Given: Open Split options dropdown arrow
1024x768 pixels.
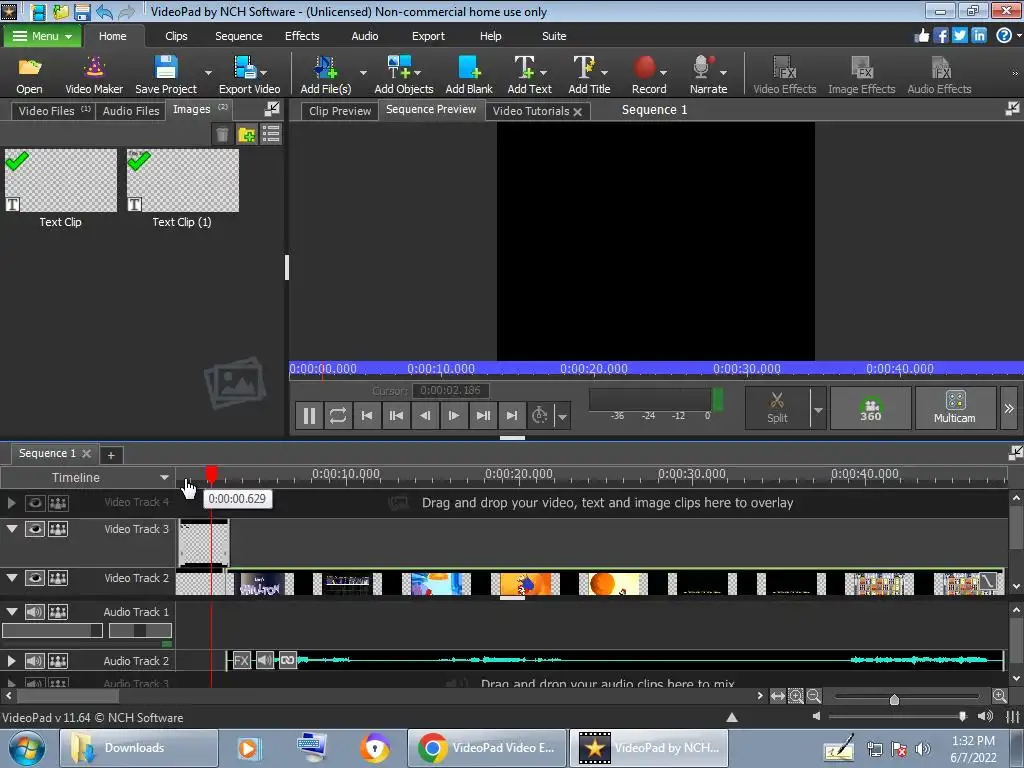Looking at the screenshot, I should point(818,409).
